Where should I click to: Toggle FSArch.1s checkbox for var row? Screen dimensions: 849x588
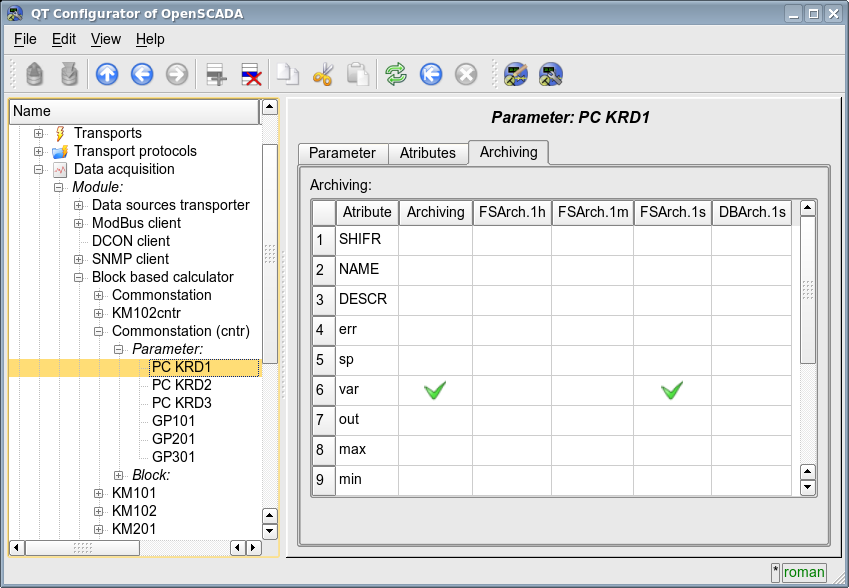coord(672,390)
